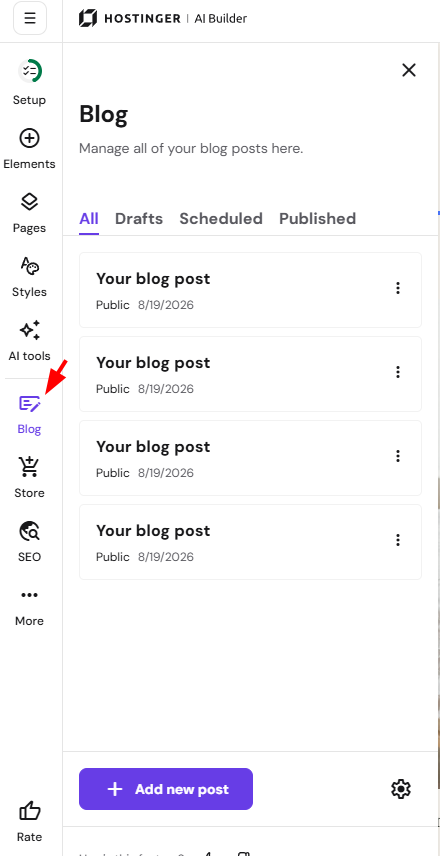Switch to the Drafts tab

click(139, 219)
